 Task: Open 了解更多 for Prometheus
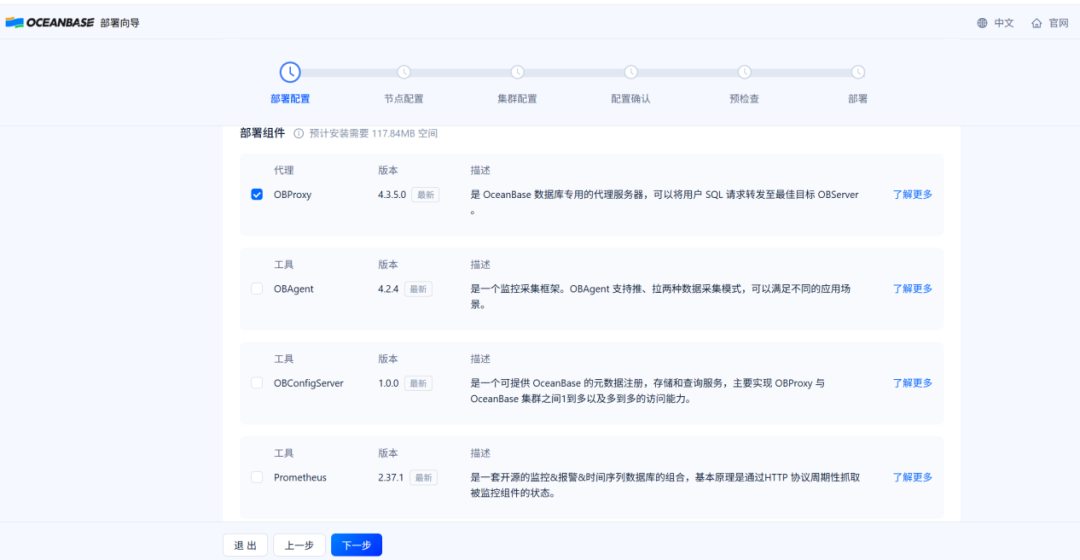click(913, 477)
